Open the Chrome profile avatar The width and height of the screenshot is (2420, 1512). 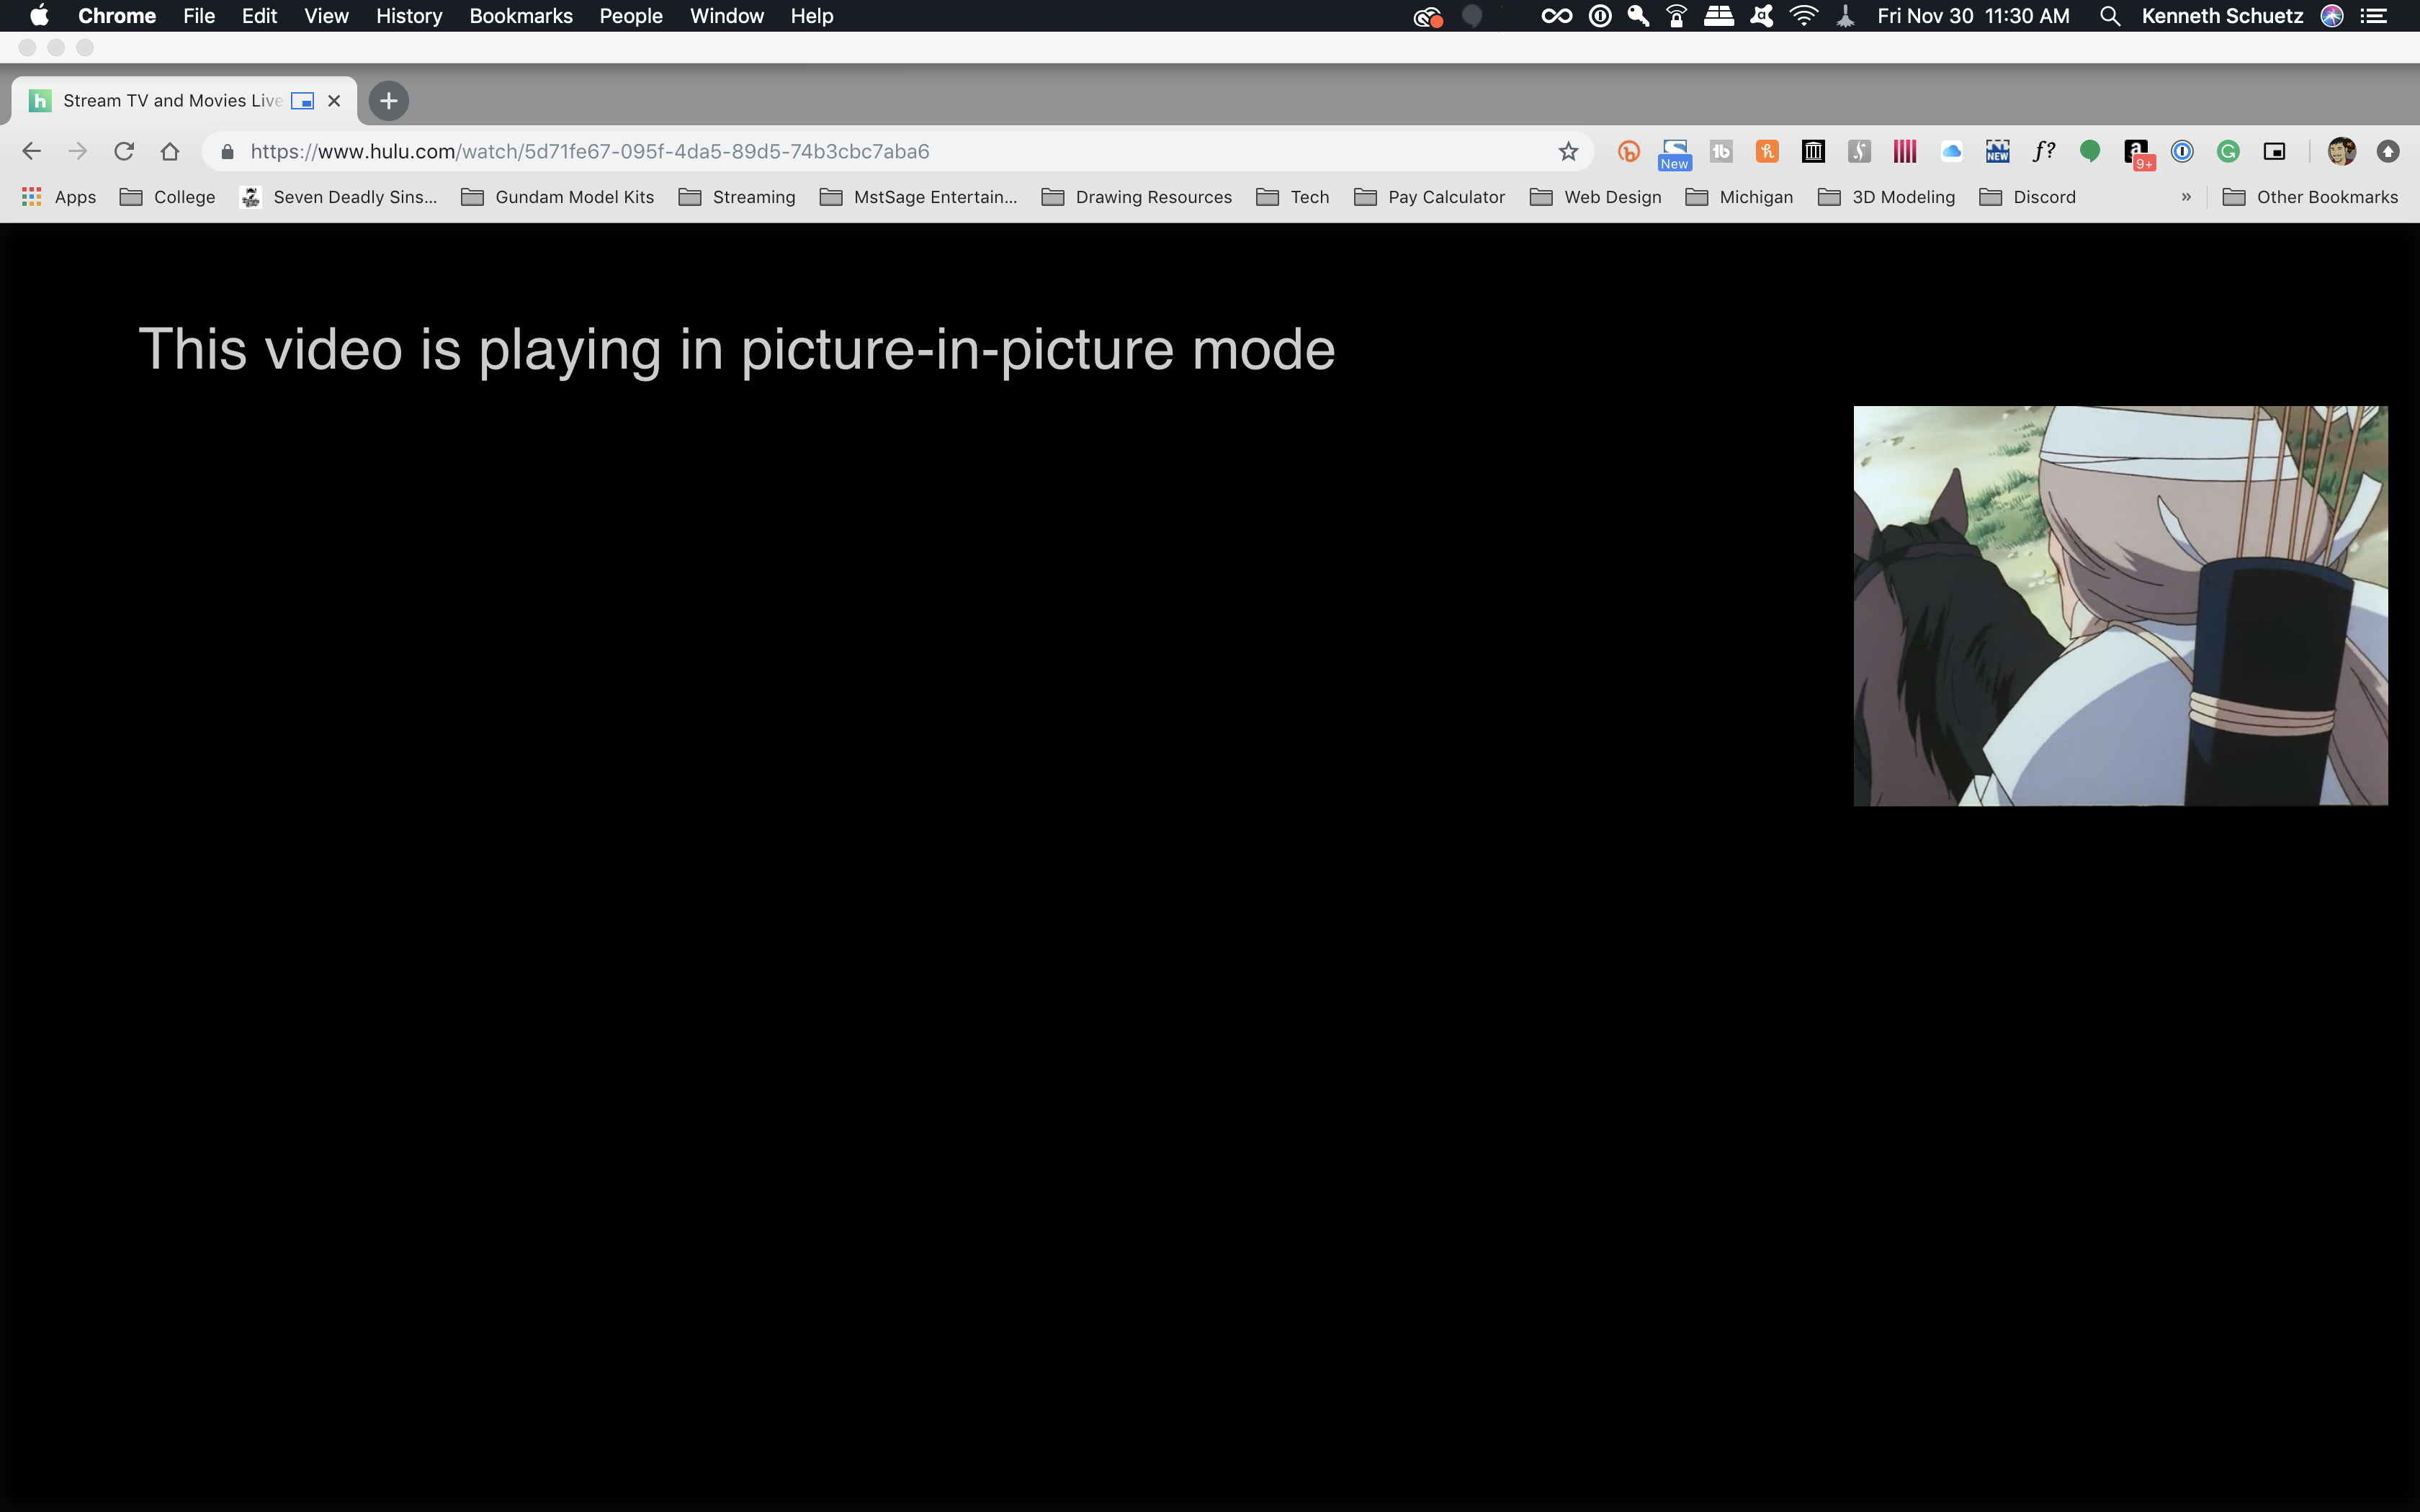pyautogui.click(x=2341, y=151)
